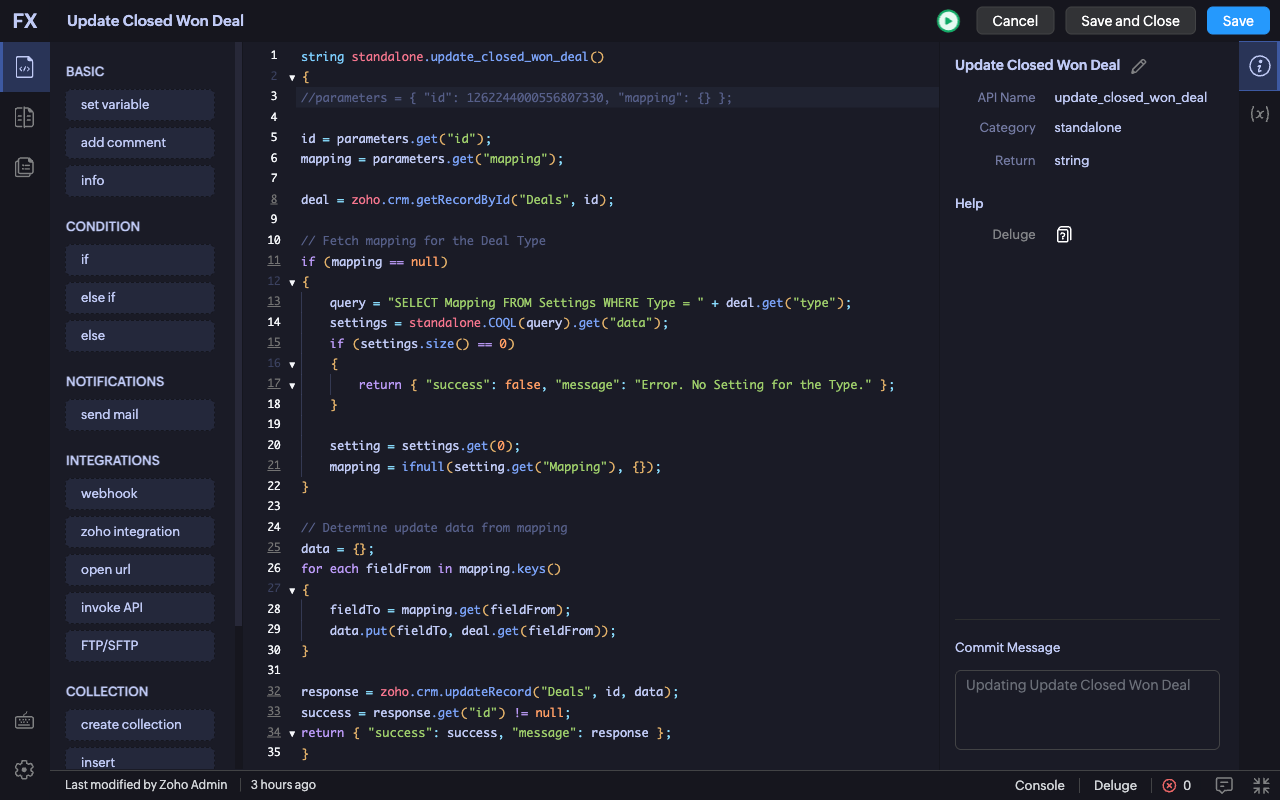Click the BASIC section heading
Image resolution: width=1280 pixels, height=800 pixels.
(x=85, y=72)
